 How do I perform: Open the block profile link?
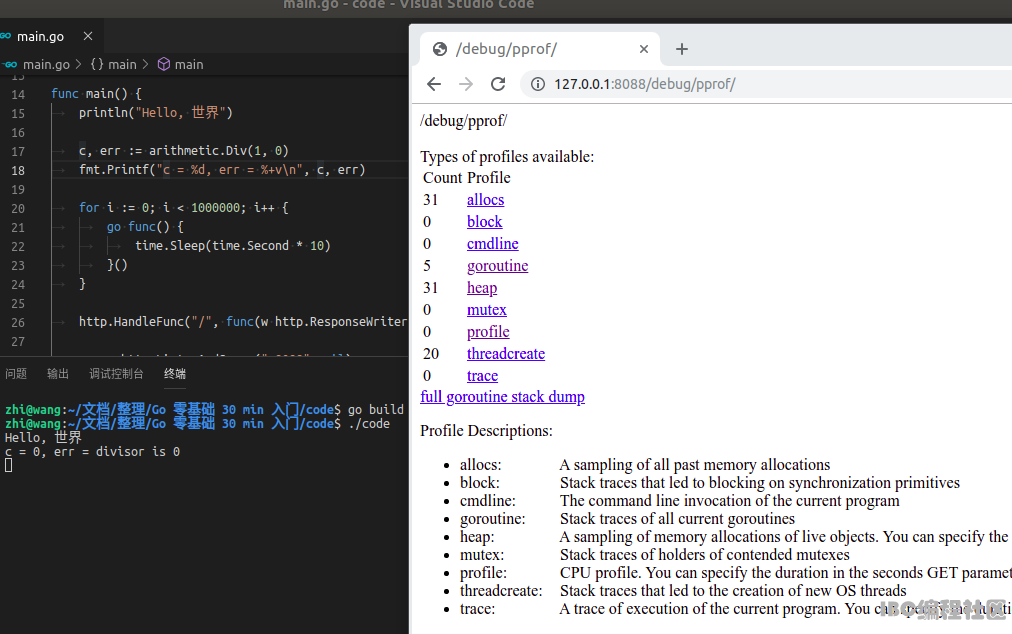(x=485, y=221)
